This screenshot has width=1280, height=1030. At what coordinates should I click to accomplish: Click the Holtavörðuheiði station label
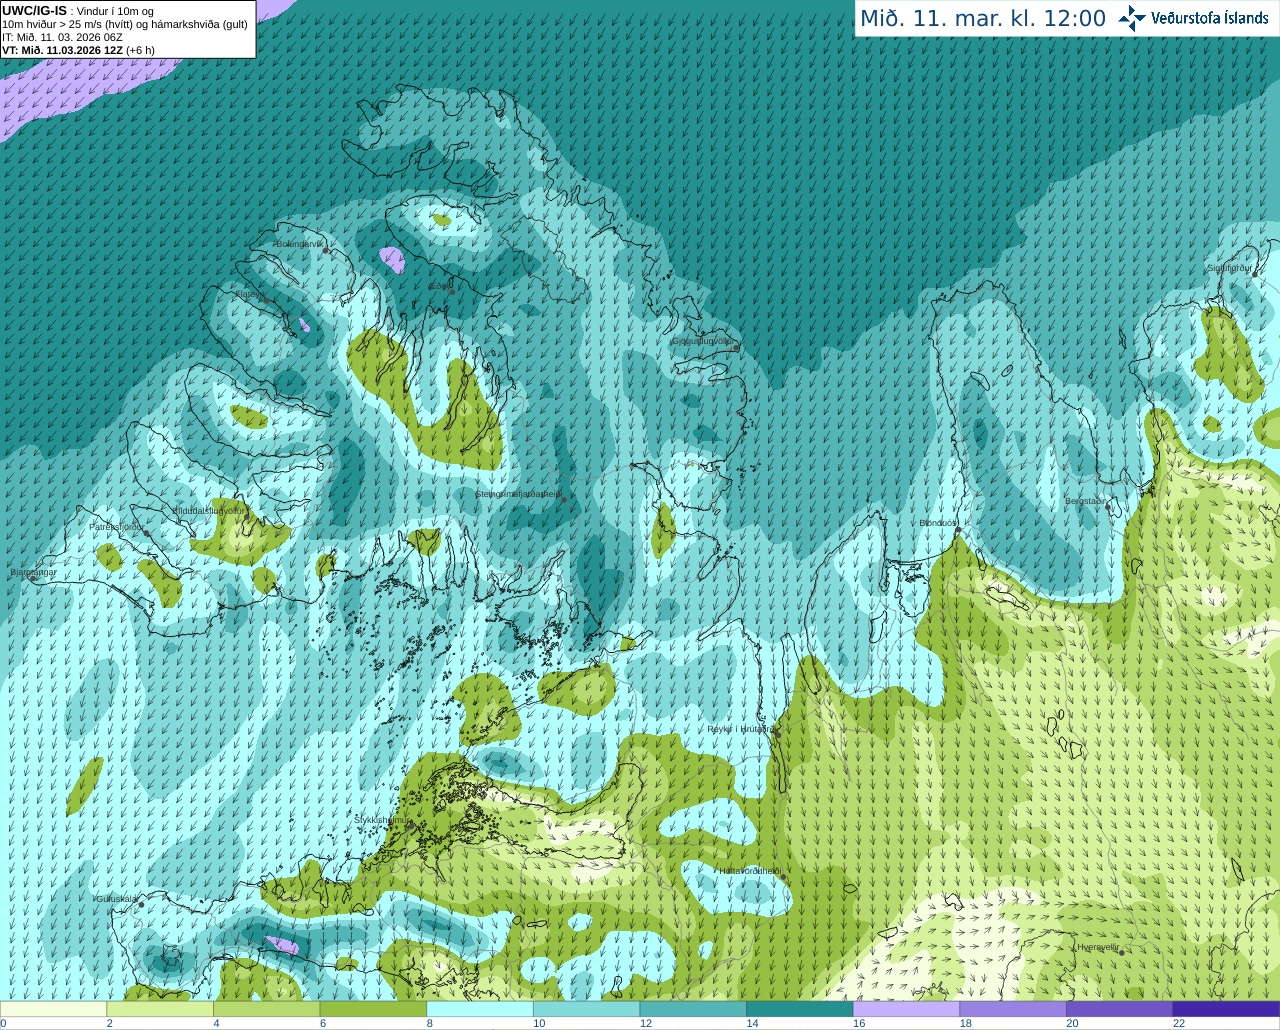(x=749, y=871)
